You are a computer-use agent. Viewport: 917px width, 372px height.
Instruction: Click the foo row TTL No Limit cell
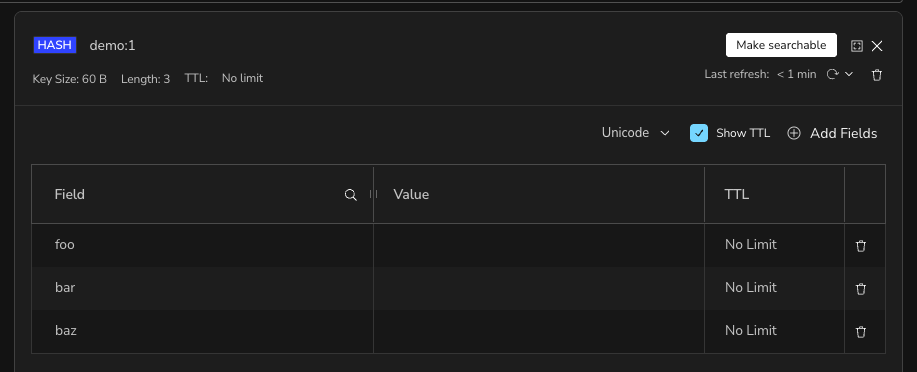[x=774, y=245]
